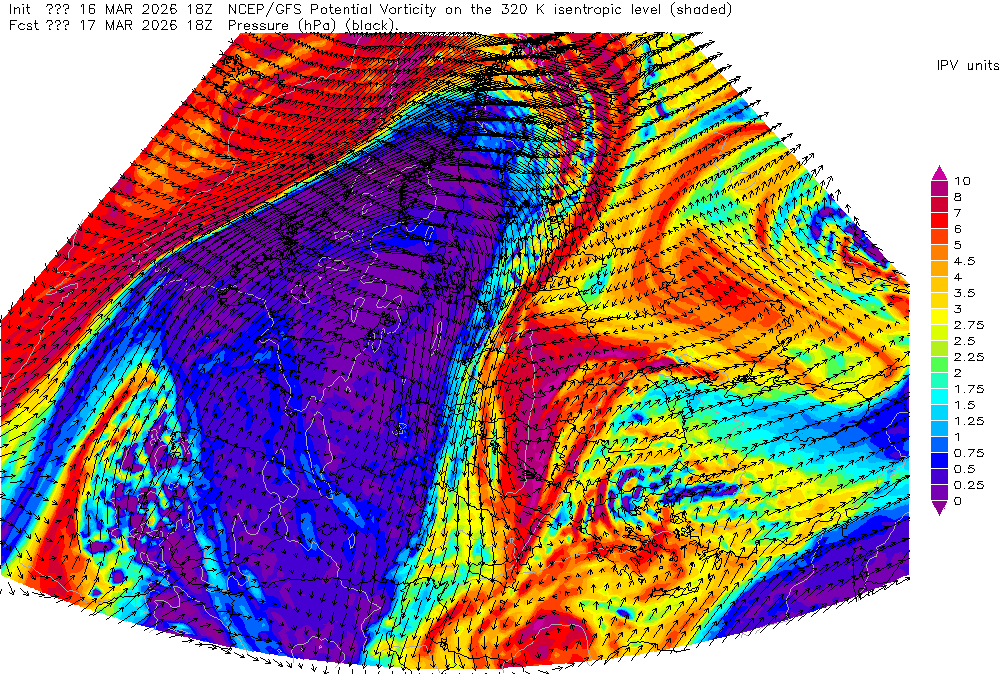
Task: Pick the green swatch between 2 and 2.25
Action: click(x=940, y=365)
